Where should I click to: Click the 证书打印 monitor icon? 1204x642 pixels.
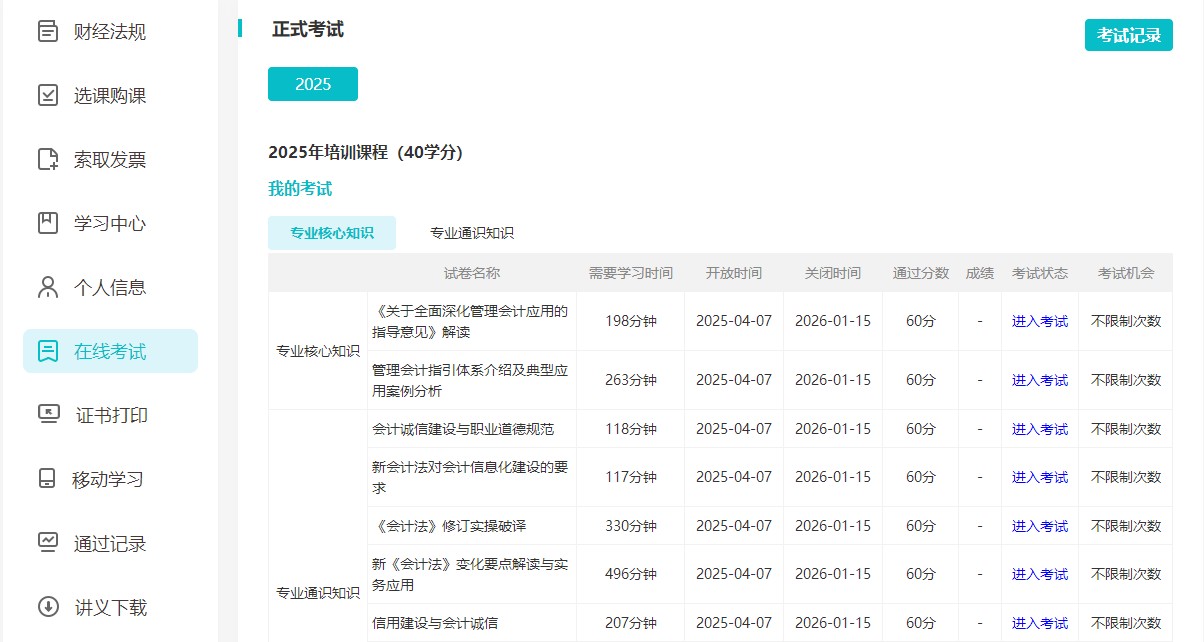(x=48, y=414)
